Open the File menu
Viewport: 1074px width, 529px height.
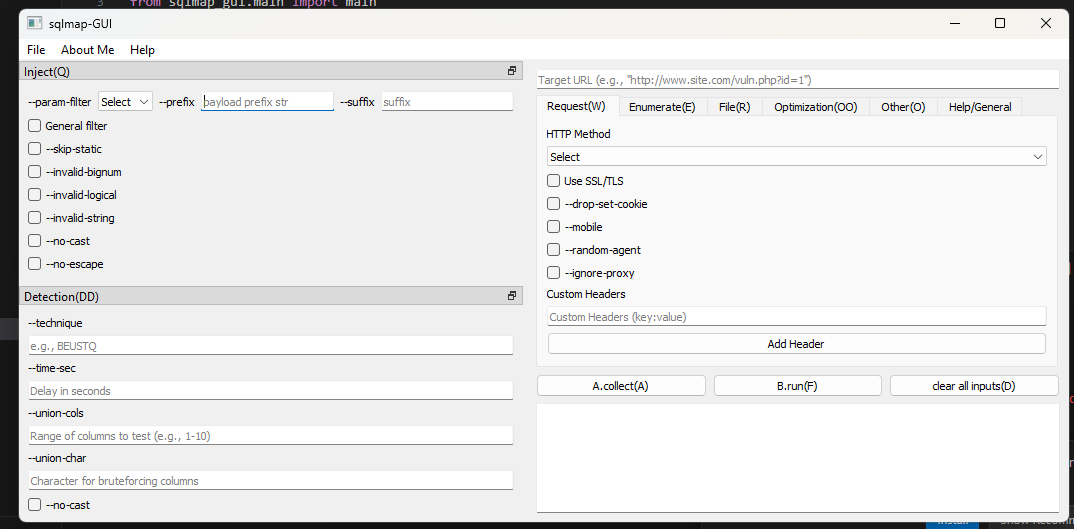36,50
